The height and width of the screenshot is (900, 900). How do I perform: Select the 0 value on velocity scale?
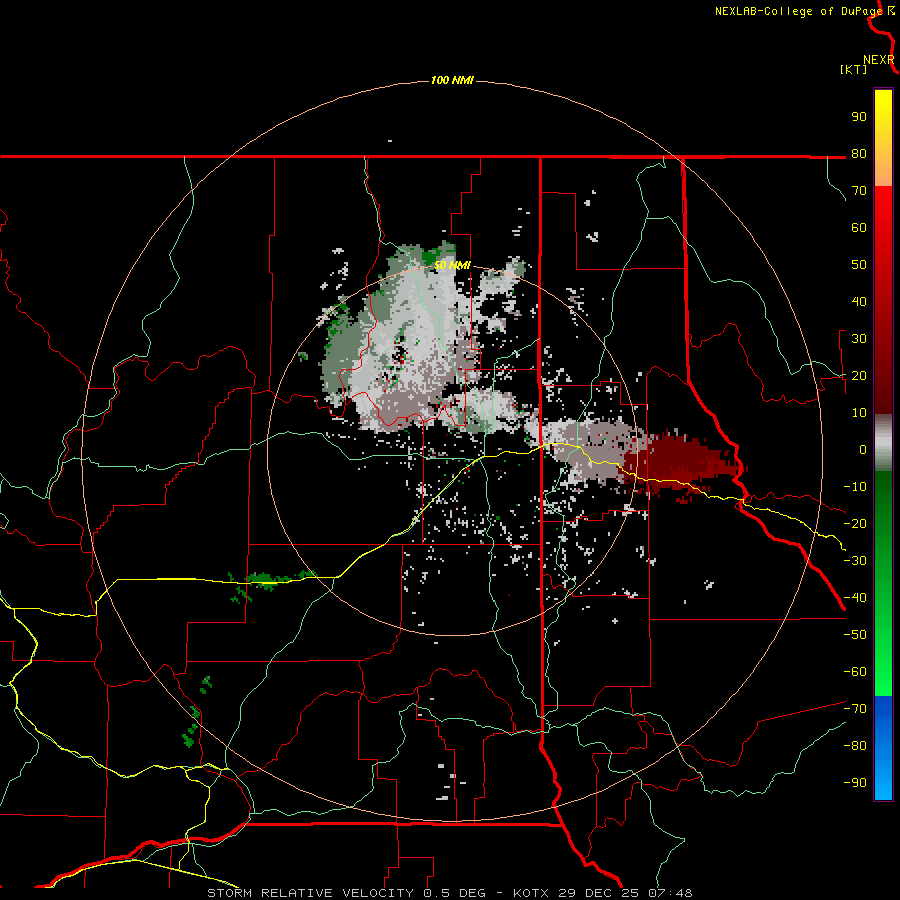click(863, 450)
